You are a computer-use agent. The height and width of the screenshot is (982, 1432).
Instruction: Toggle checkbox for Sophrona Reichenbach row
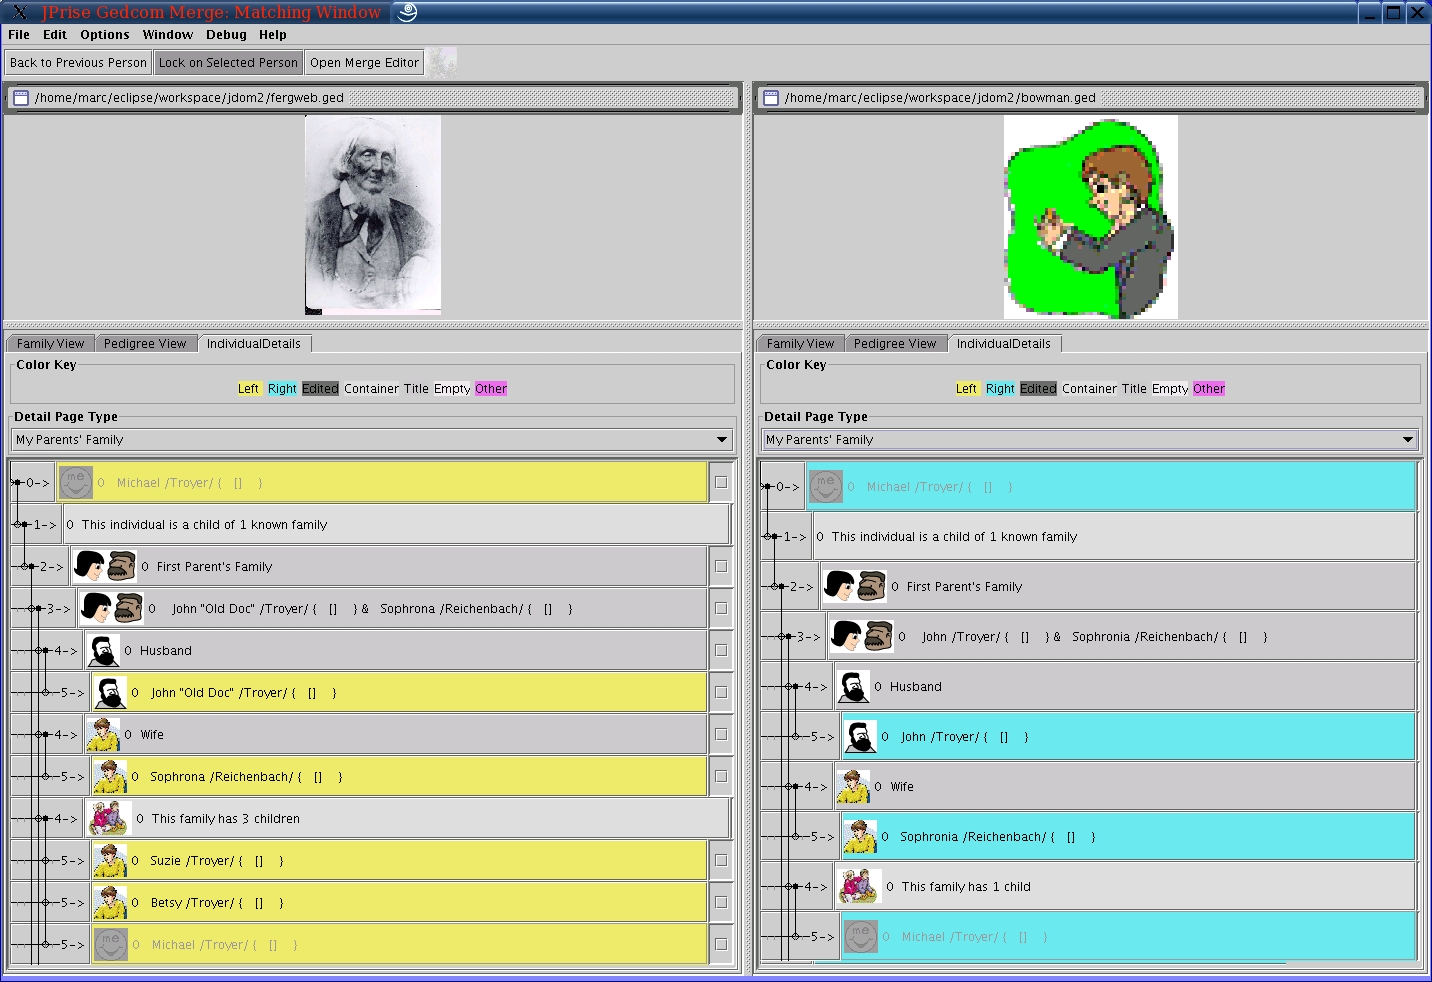pos(721,776)
